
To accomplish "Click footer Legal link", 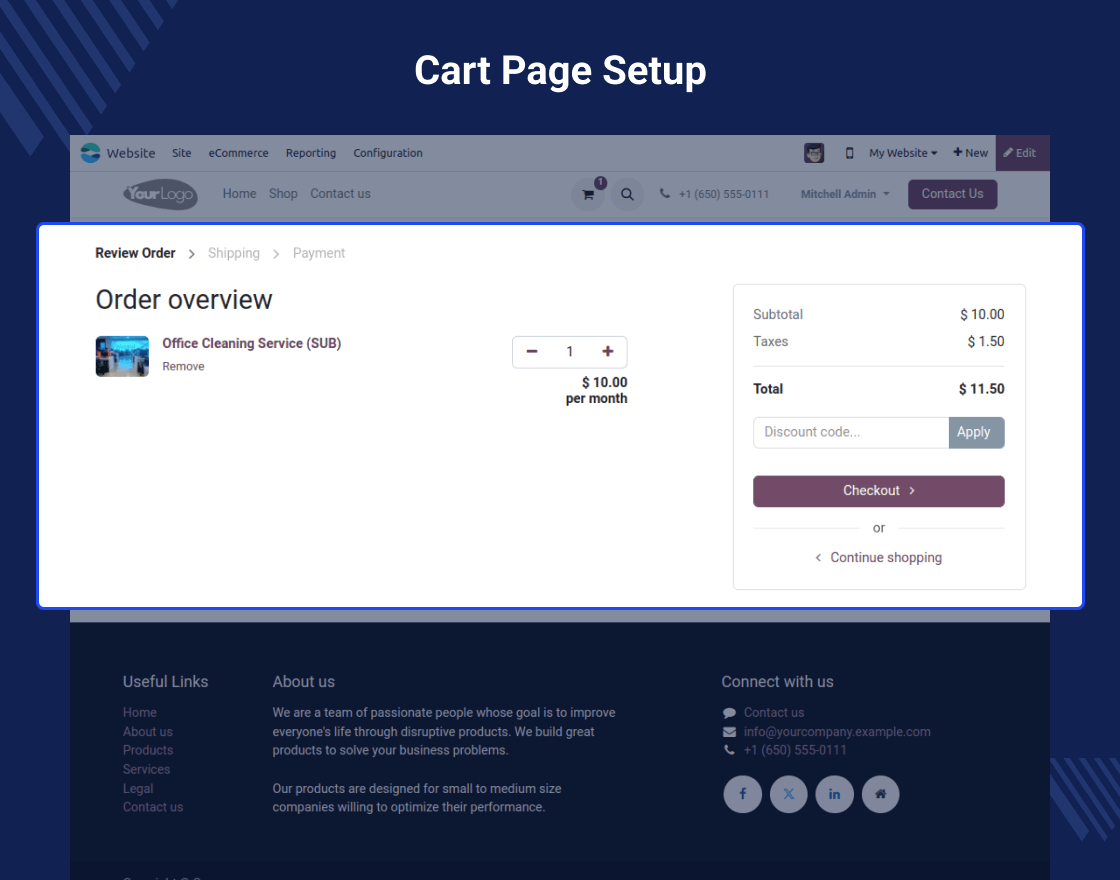I will [138, 789].
